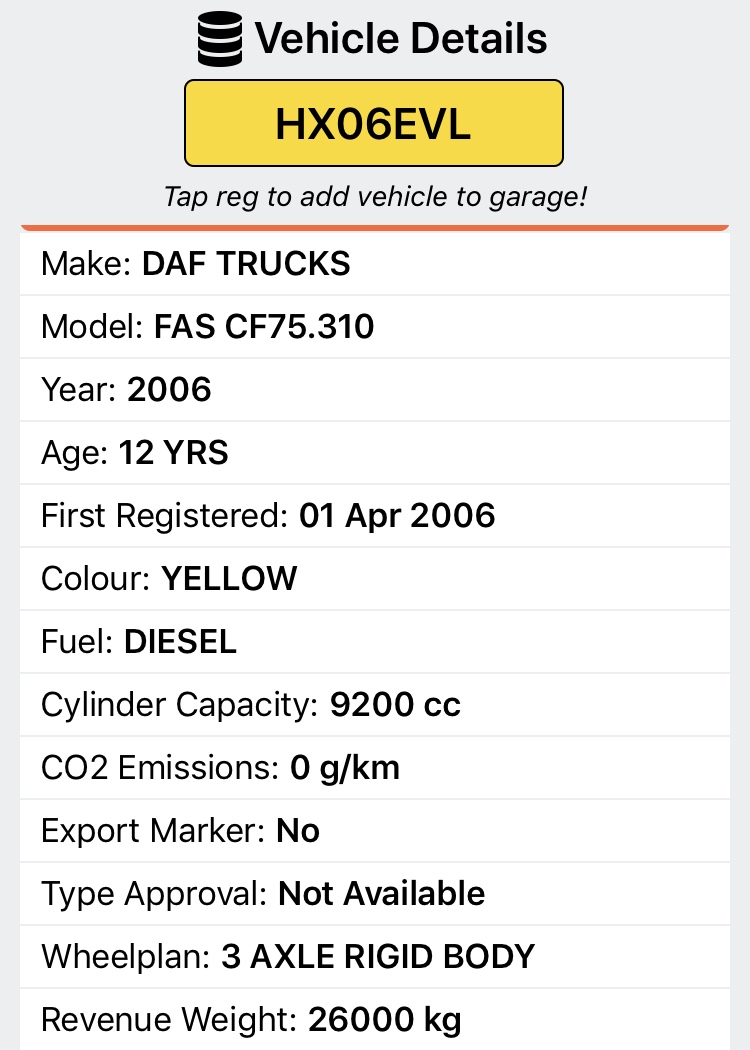The width and height of the screenshot is (750, 1050).
Task: Select the CO2 Emissions row
Action: coord(375,767)
